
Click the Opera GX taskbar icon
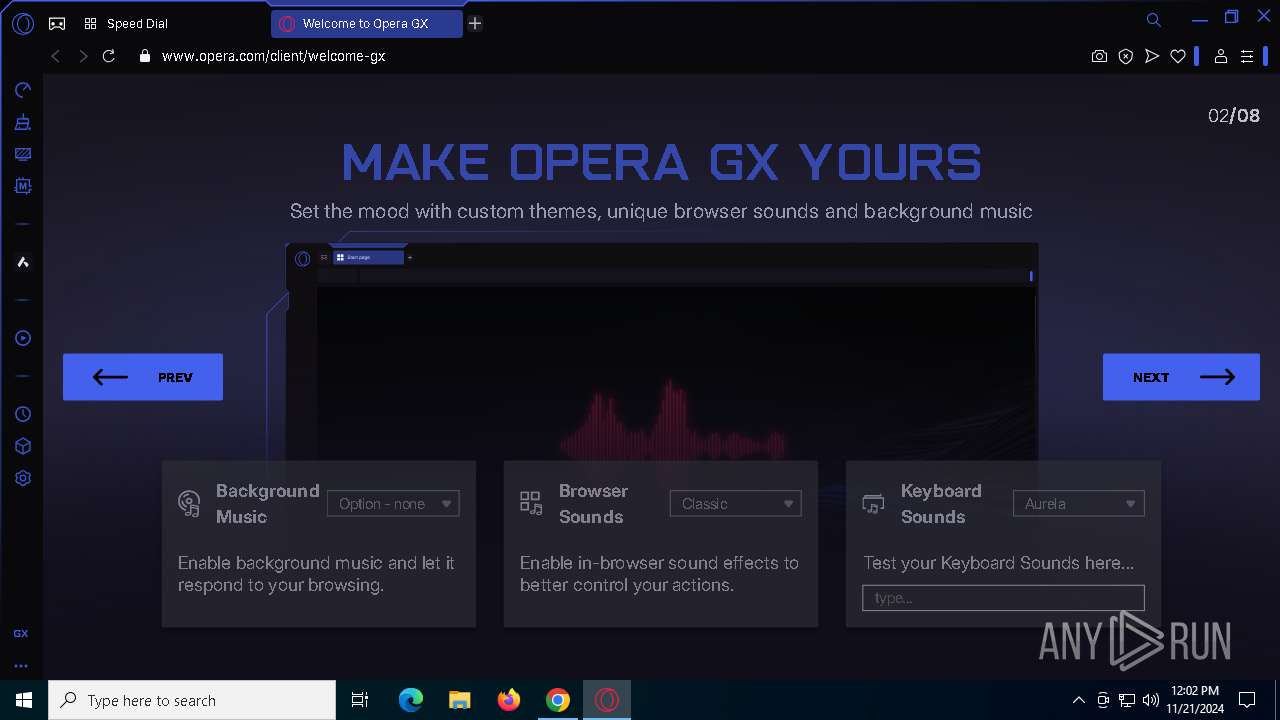[607, 700]
